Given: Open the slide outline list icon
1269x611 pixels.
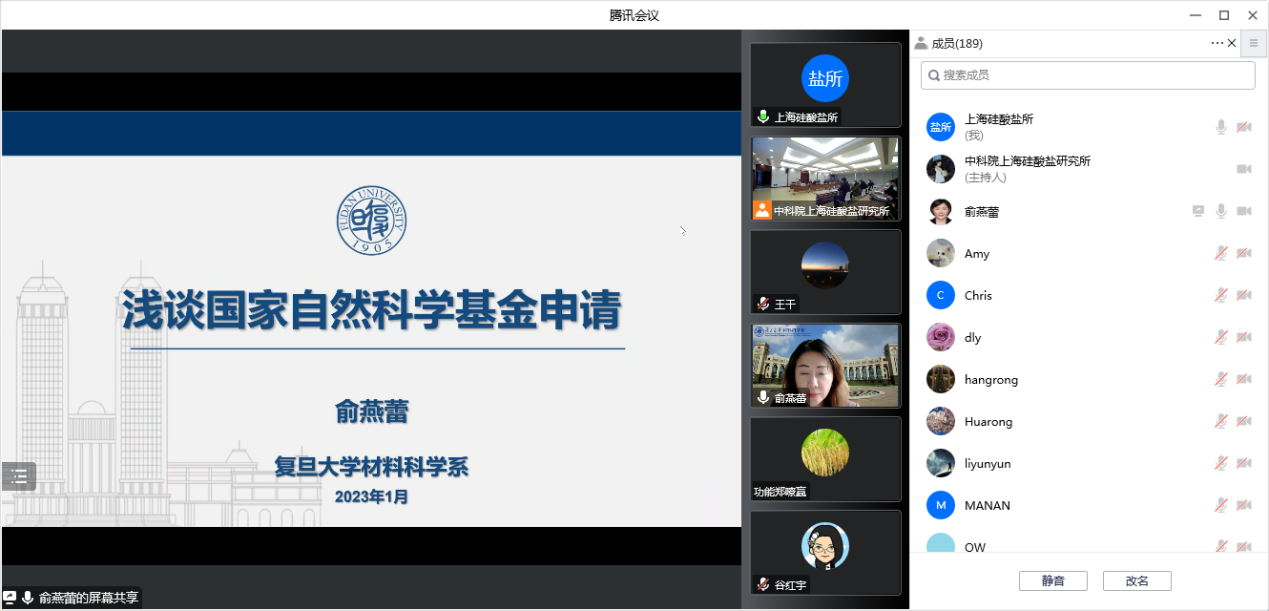Looking at the screenshot, I should pos(18,477).
